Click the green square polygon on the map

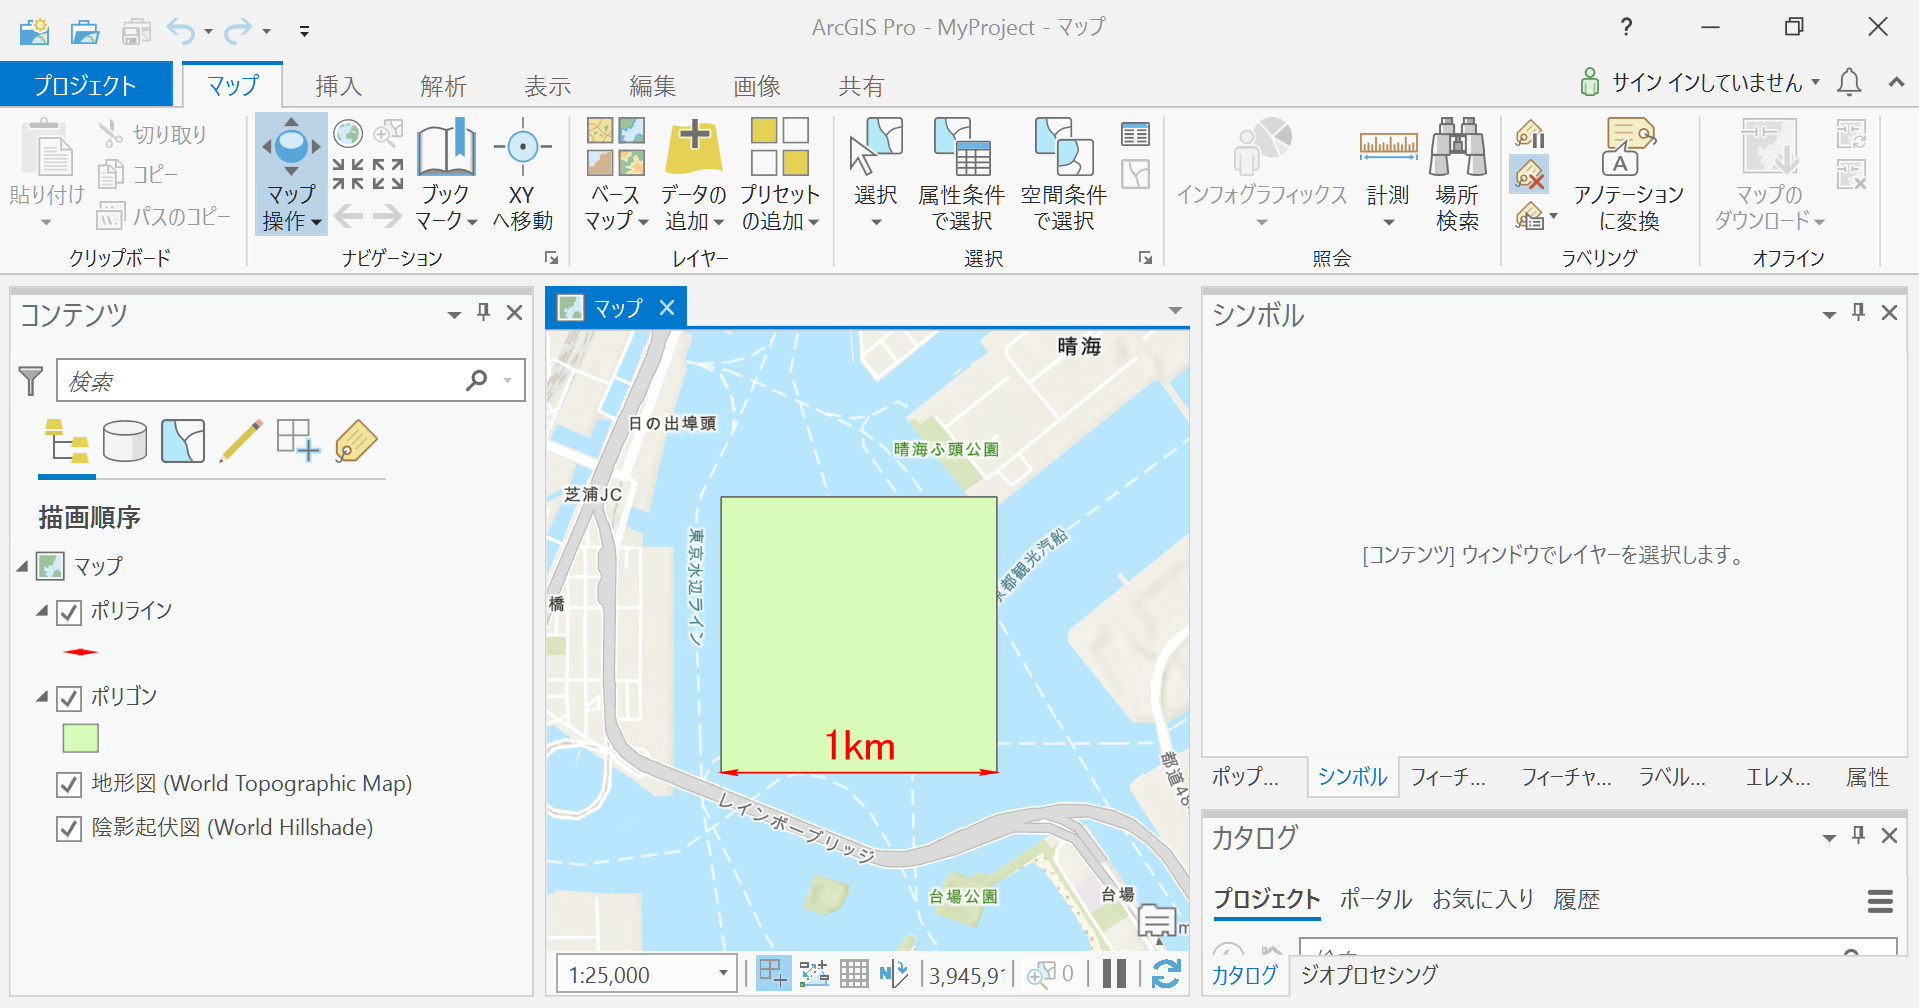(859, 634)
